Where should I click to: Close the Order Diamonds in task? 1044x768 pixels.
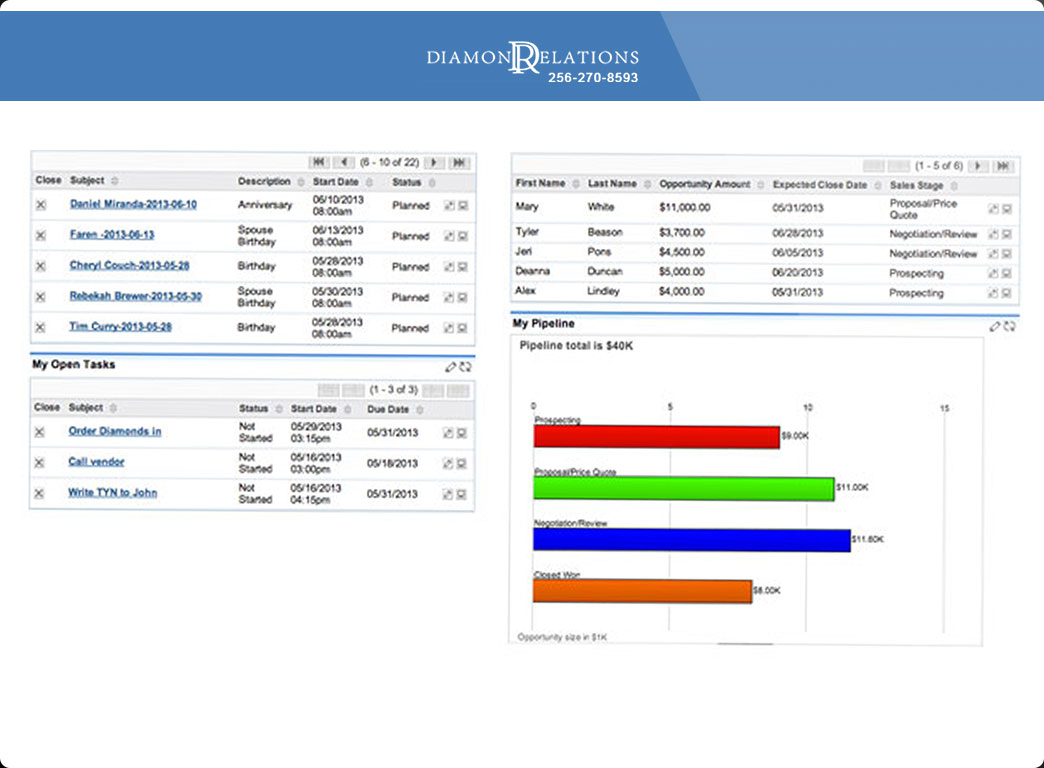tap(40, 432)
